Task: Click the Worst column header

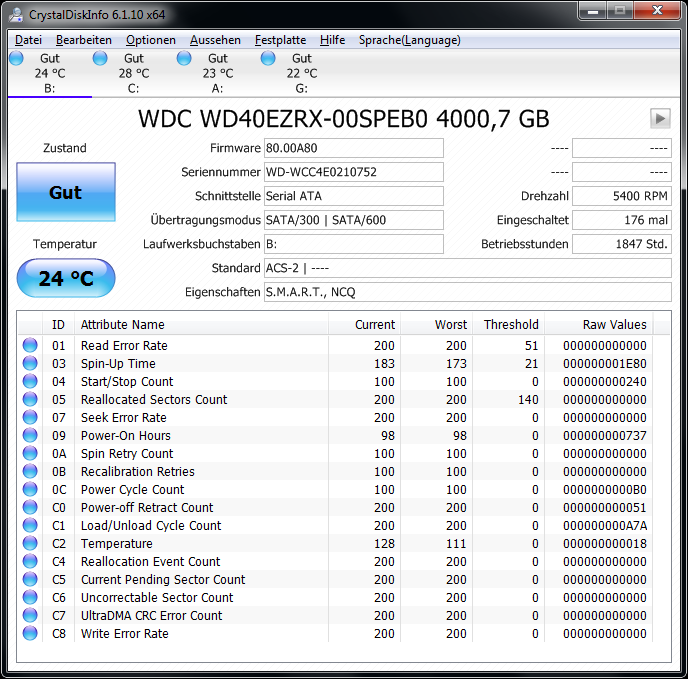Action: (436, 325)
